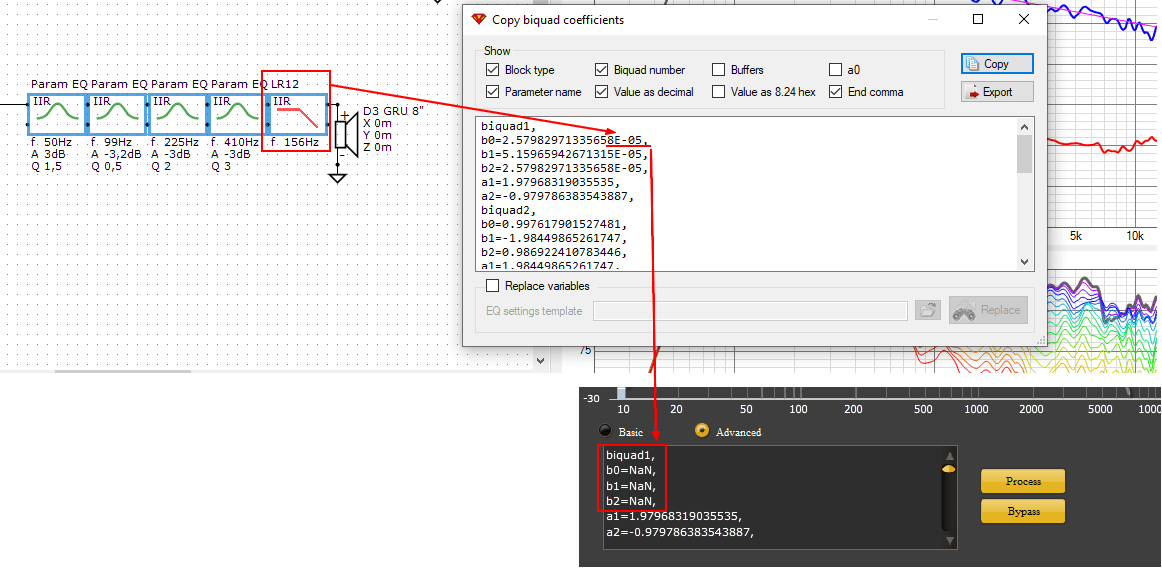Click the frequency slider handle near 10
Image resolution: width=1162 pixels, height=568 pixels.
(622, 394)
